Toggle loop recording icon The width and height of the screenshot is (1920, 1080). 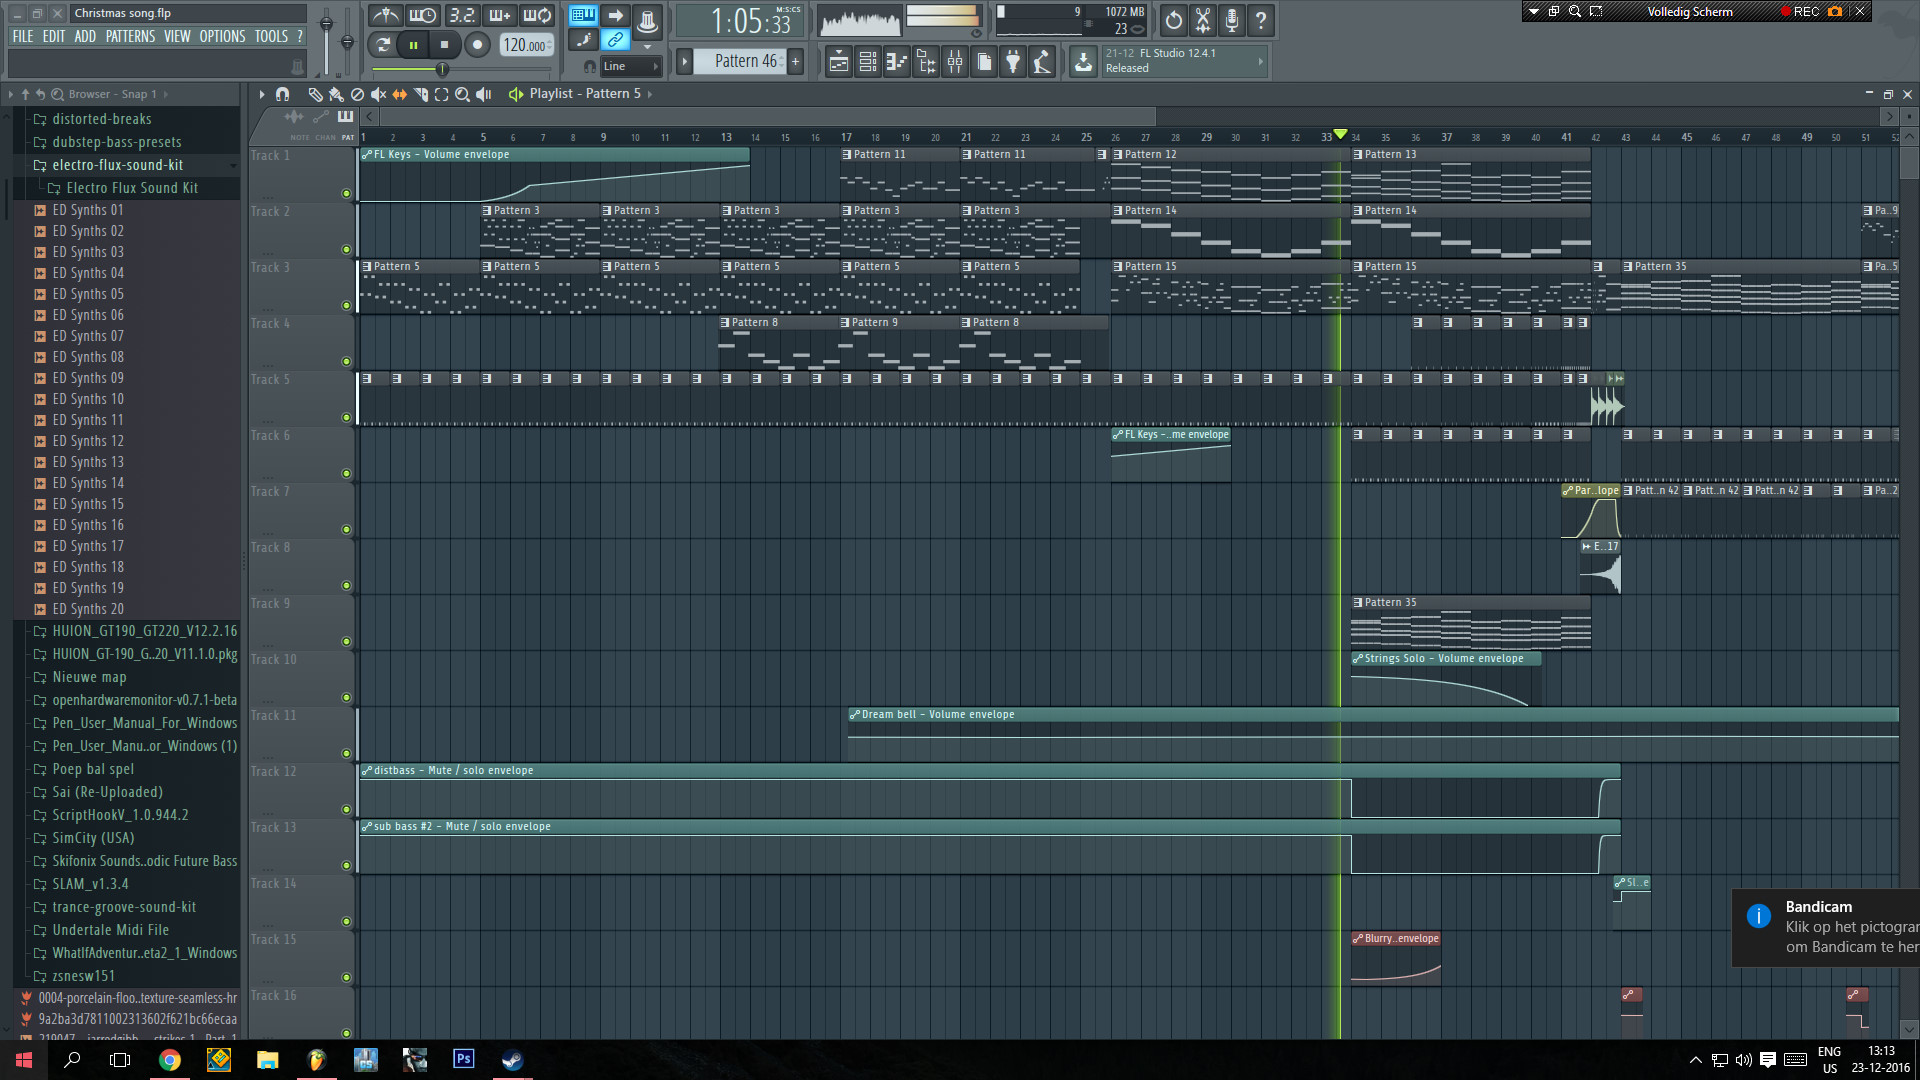537,15
